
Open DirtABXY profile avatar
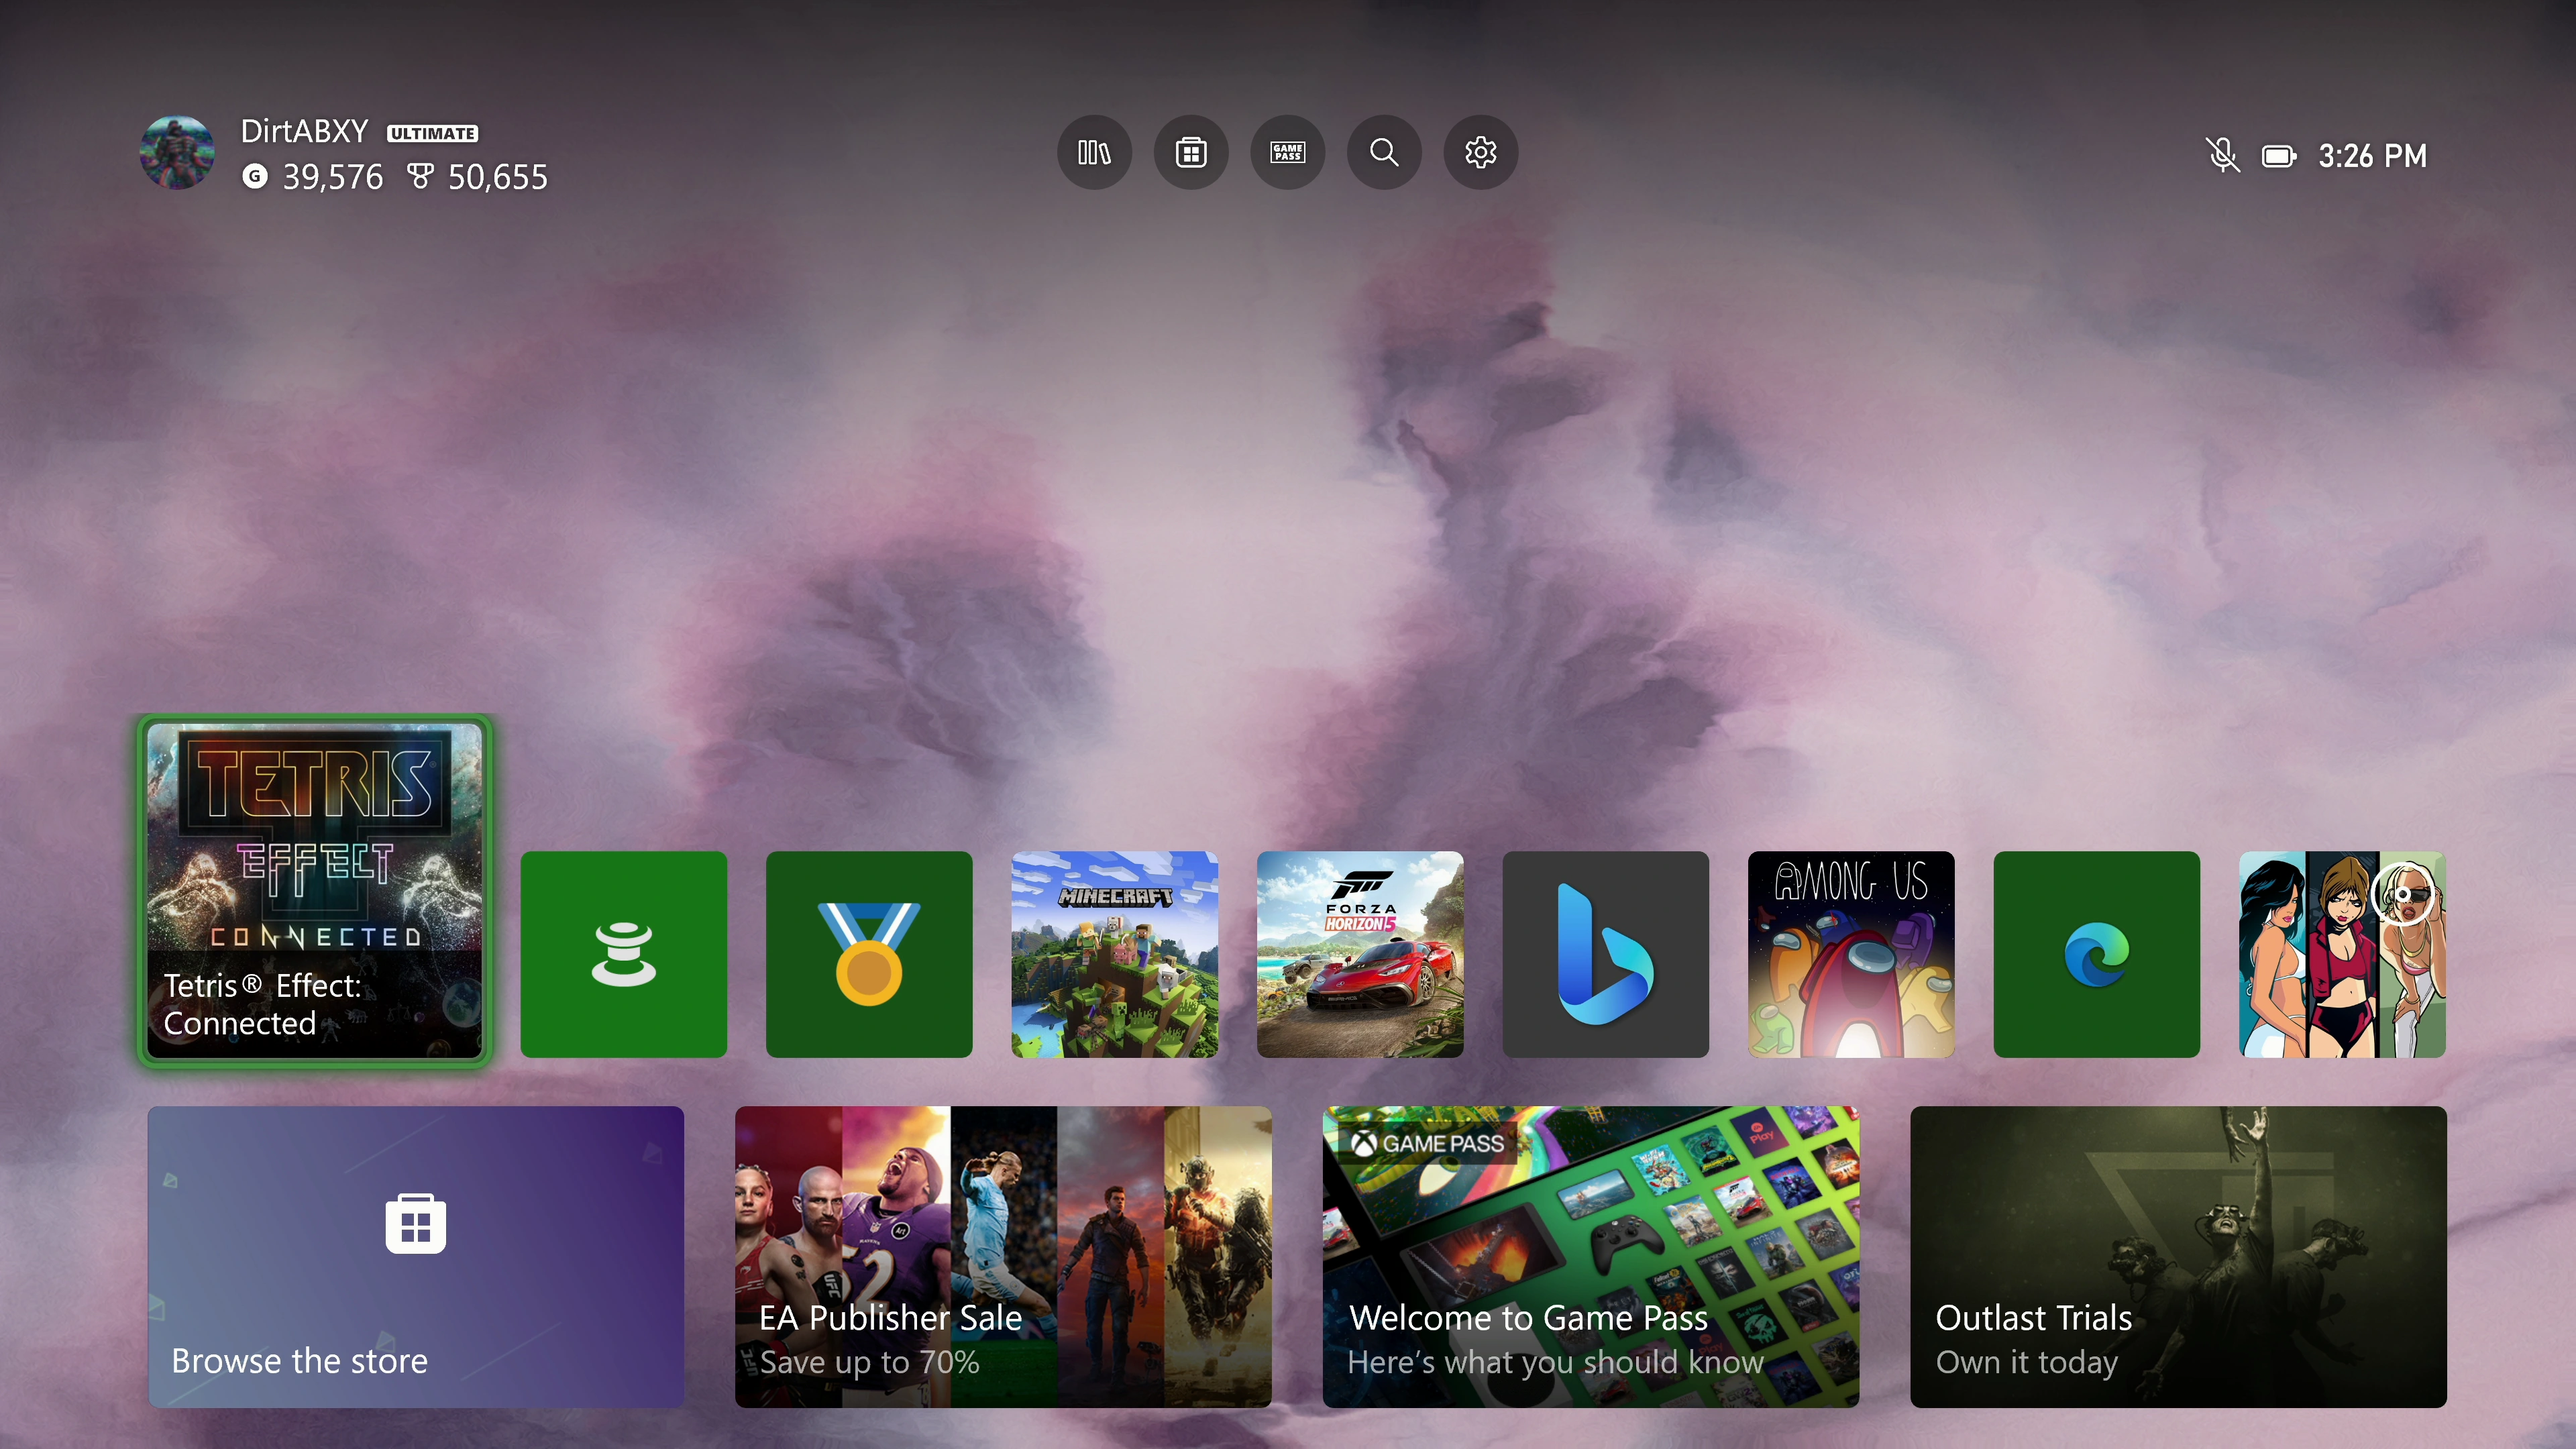click(177, 152)
